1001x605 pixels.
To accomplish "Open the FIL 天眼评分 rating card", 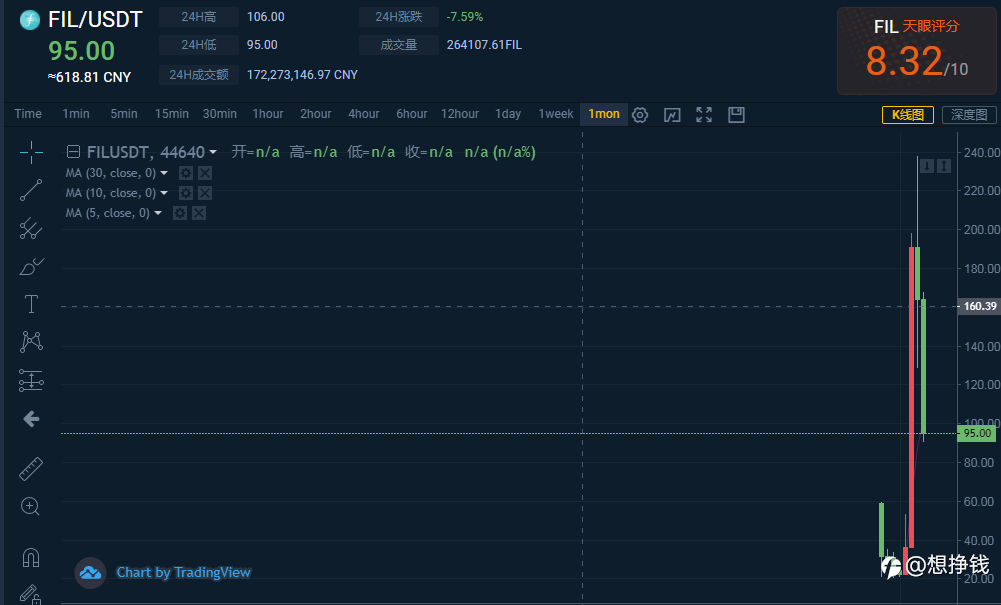I will [917, 51].
